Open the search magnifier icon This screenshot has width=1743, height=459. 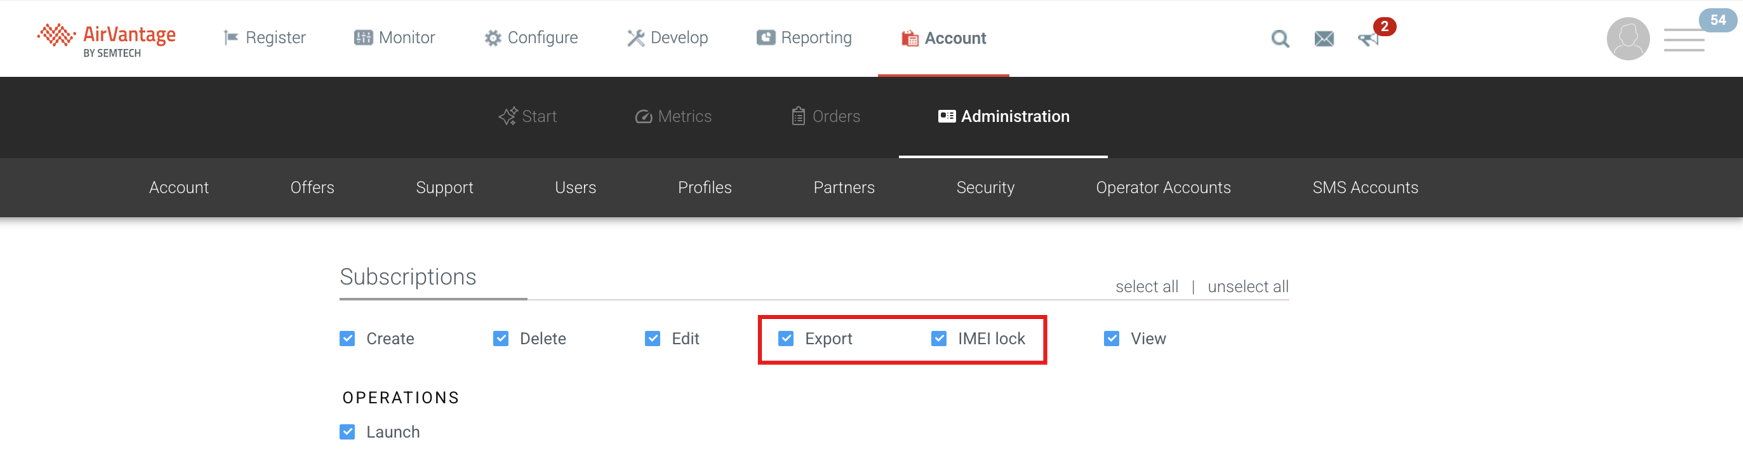click(1280, 39)
